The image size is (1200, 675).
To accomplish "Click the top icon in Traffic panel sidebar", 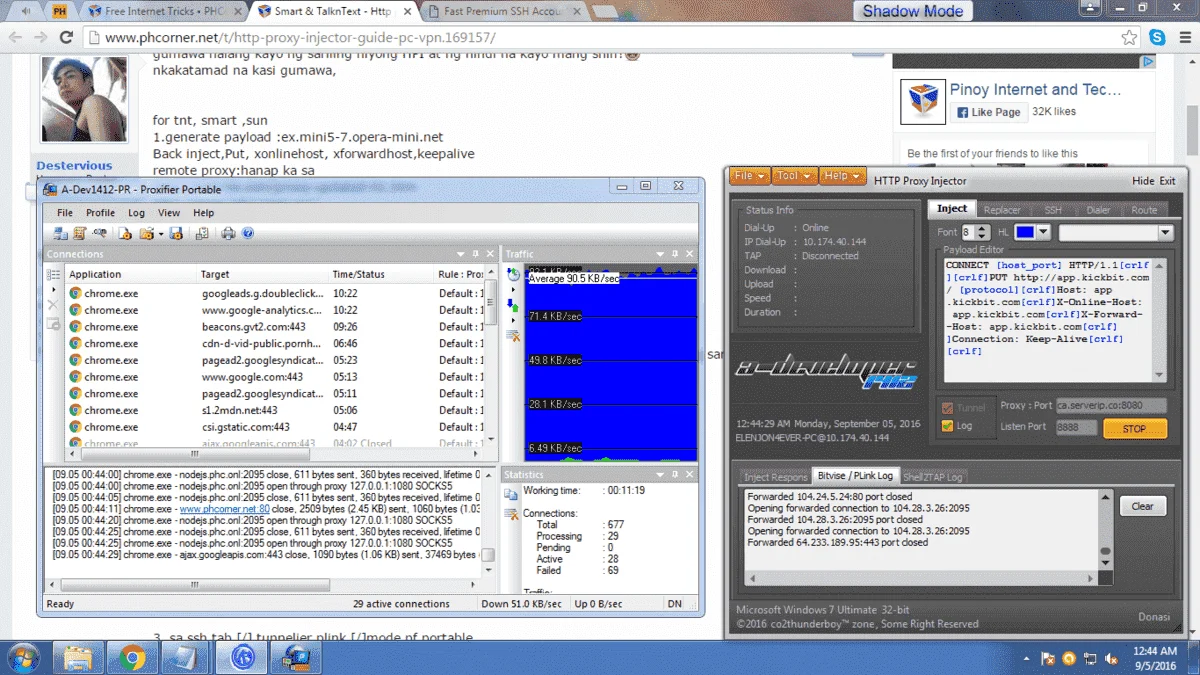I will point(514,274).
